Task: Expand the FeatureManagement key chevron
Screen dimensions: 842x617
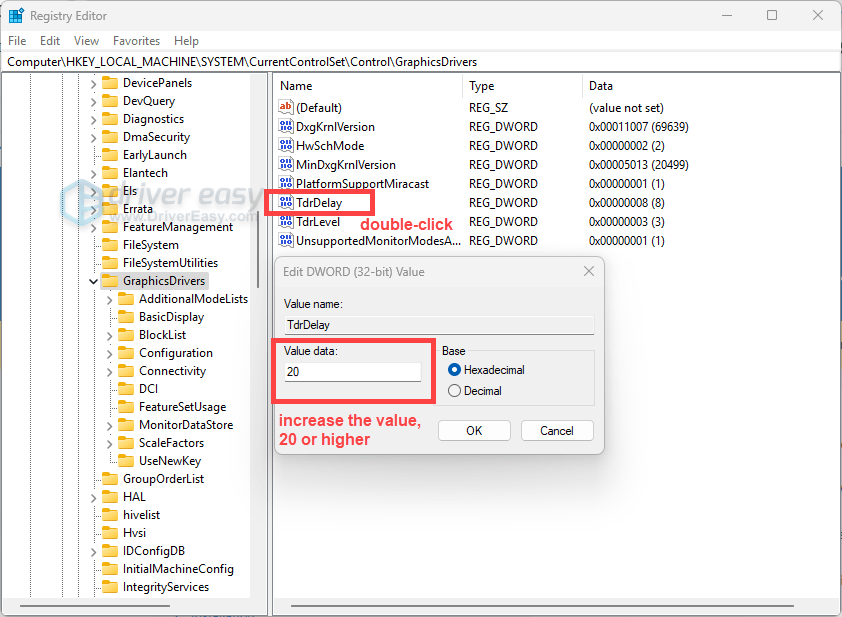Action: tap(94, 227)
